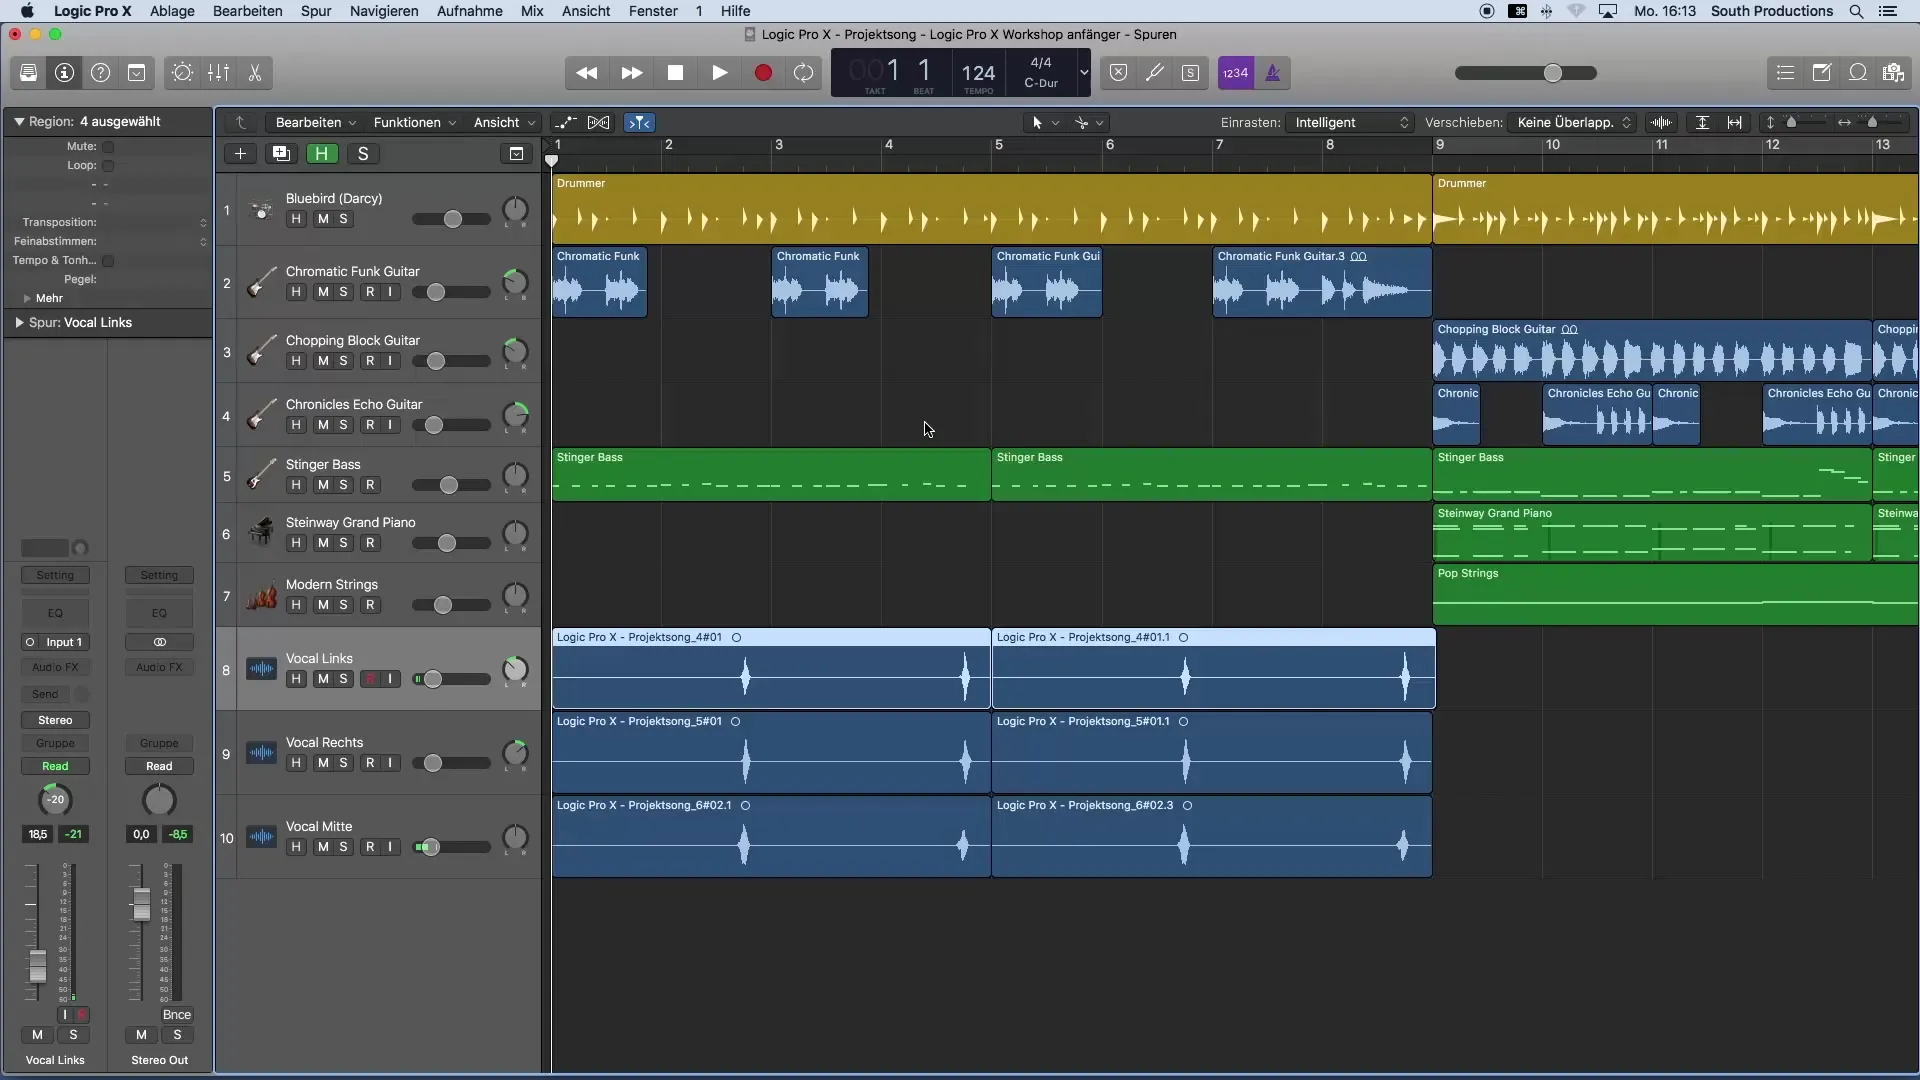
Task: Expand the Spur: Vocal Links section
Action: (x=19, y=323)
